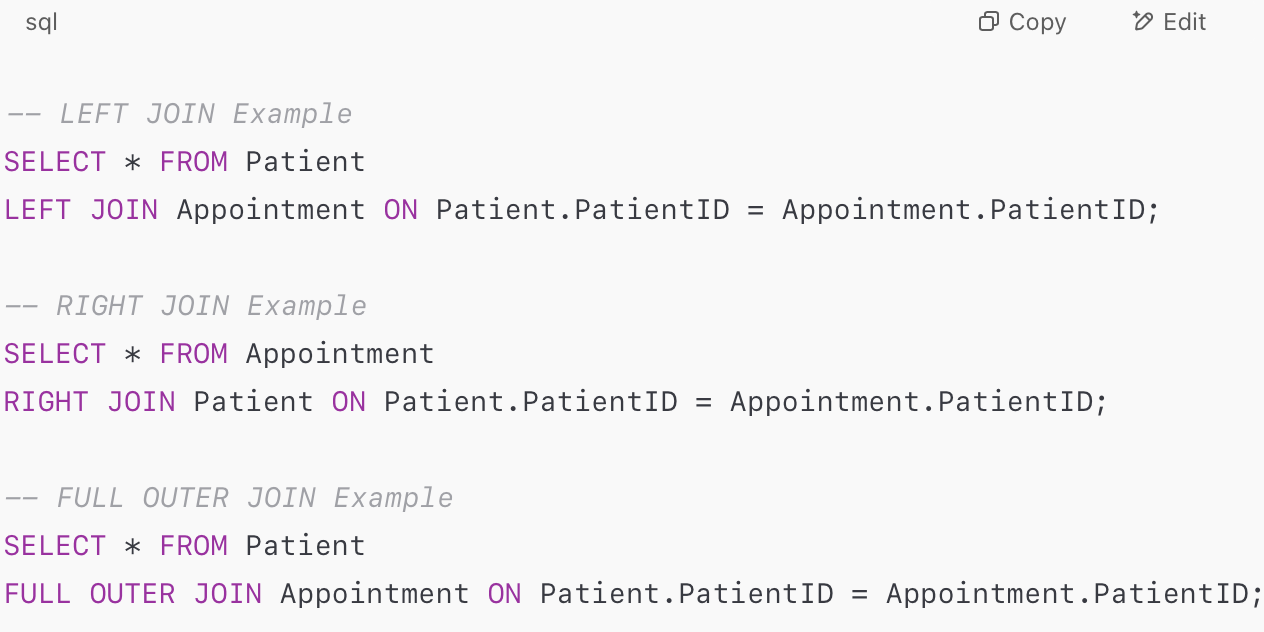
Task: Click the ON keyword in FULL OUTER JOIN line
Action: coord(505,594)
